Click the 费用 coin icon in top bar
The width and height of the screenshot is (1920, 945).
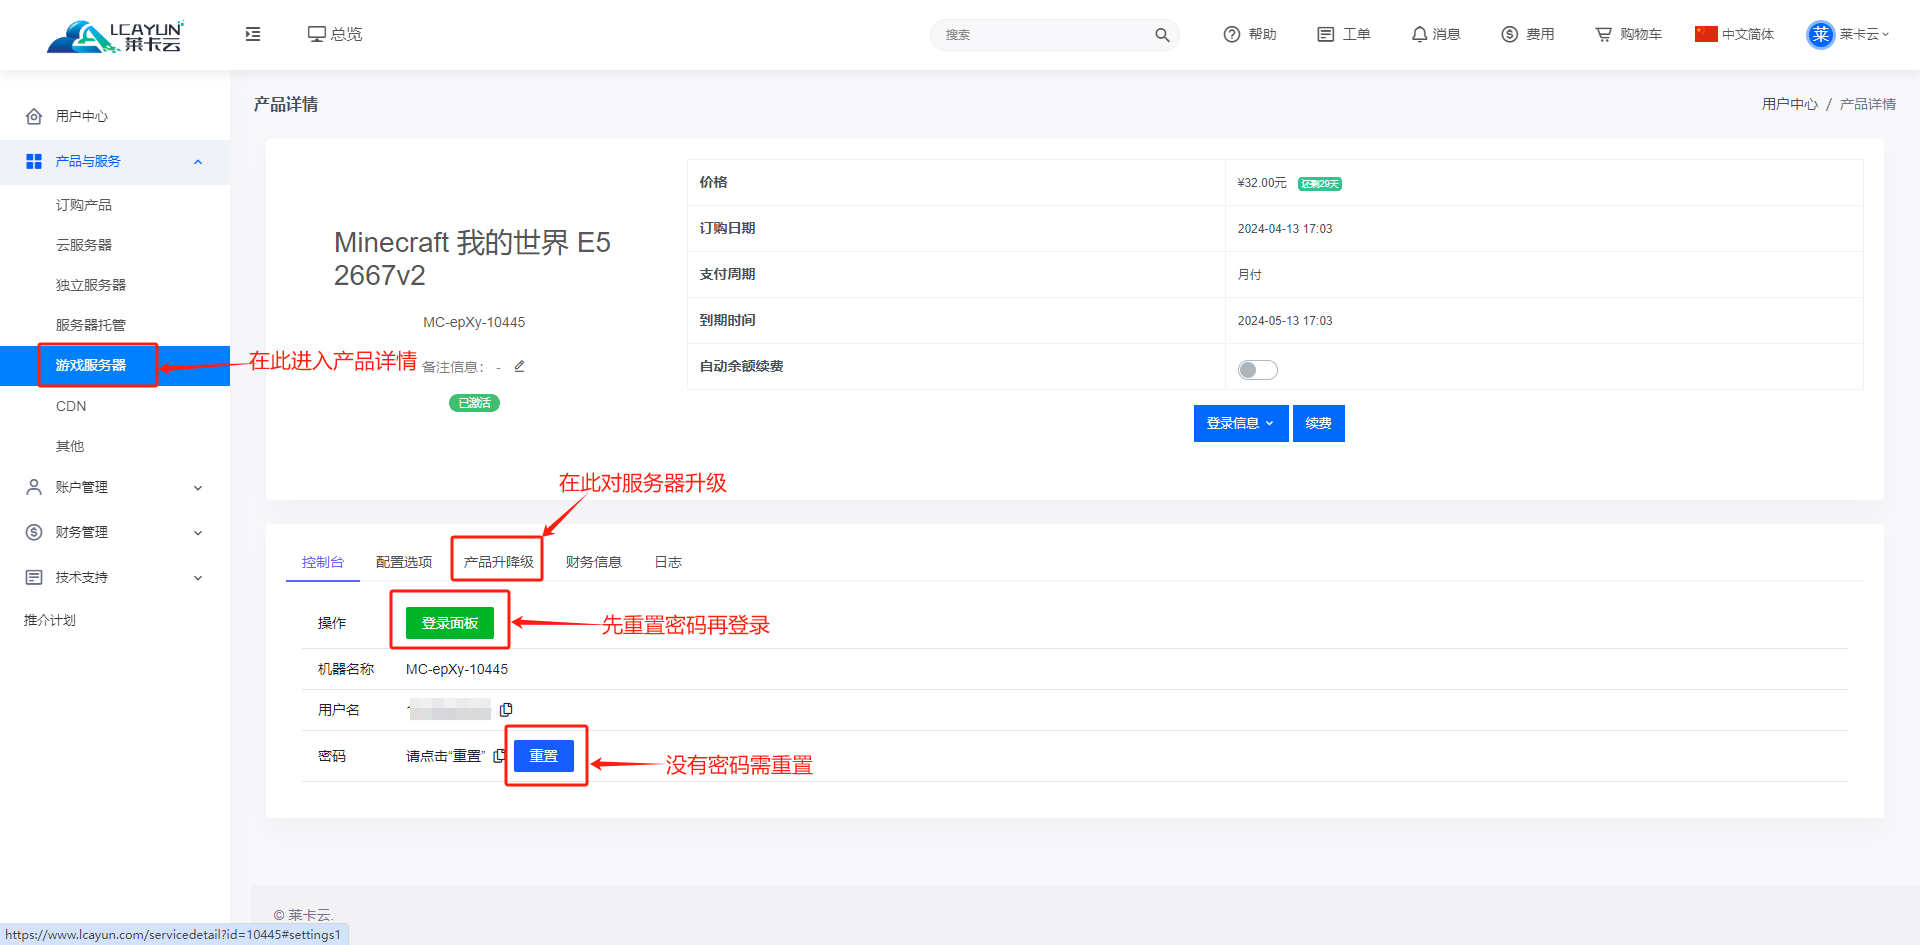pos(1510,34)
